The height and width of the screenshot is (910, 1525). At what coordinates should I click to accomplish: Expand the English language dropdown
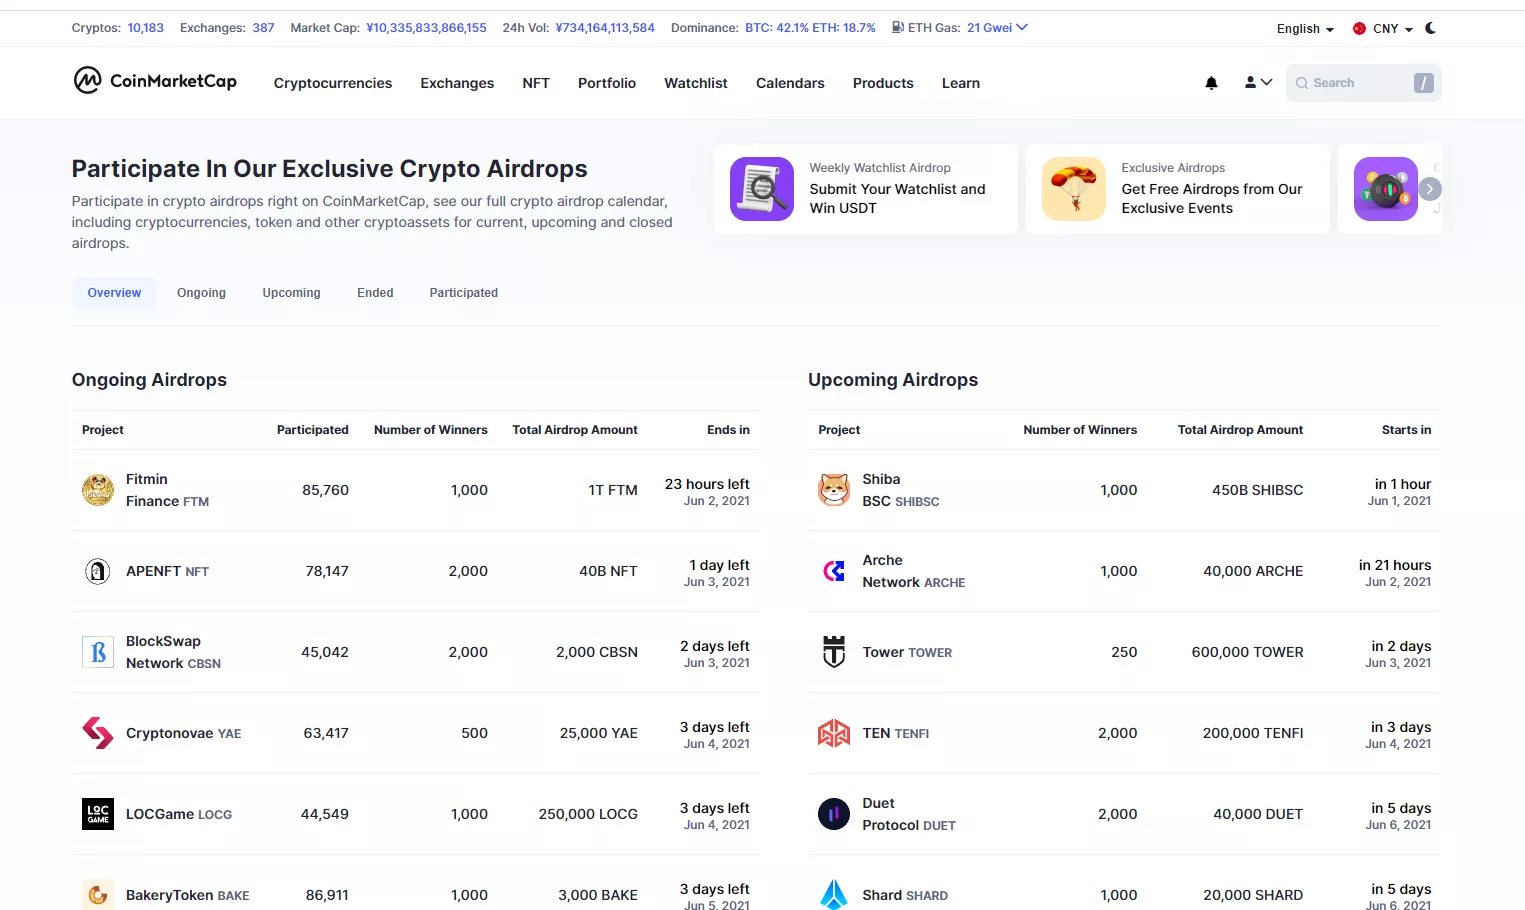[x=1305, y=29]
